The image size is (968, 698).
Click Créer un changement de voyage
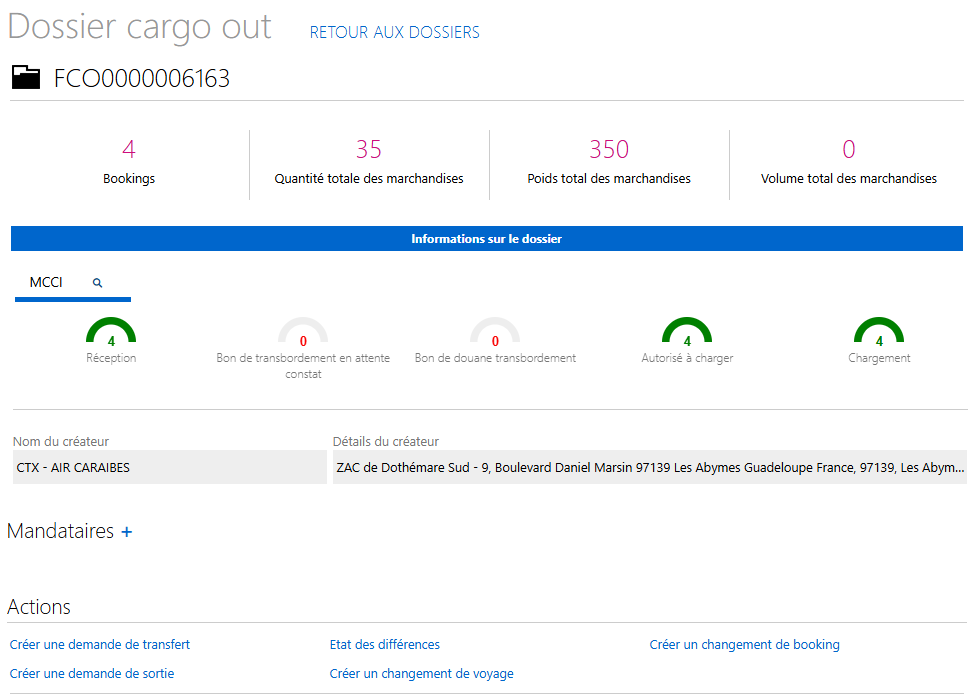[x=421, y=674]
